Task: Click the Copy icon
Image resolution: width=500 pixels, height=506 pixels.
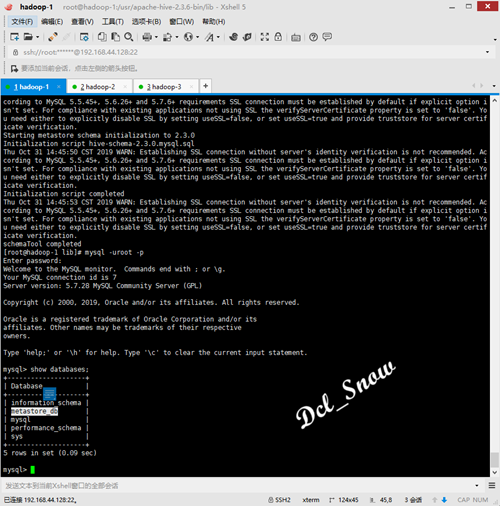Action: [102, 37]
